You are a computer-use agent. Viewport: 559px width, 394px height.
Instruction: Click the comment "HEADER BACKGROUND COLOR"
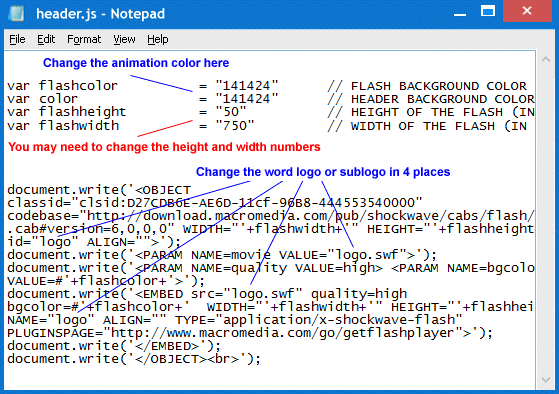(x=442, y=99)
